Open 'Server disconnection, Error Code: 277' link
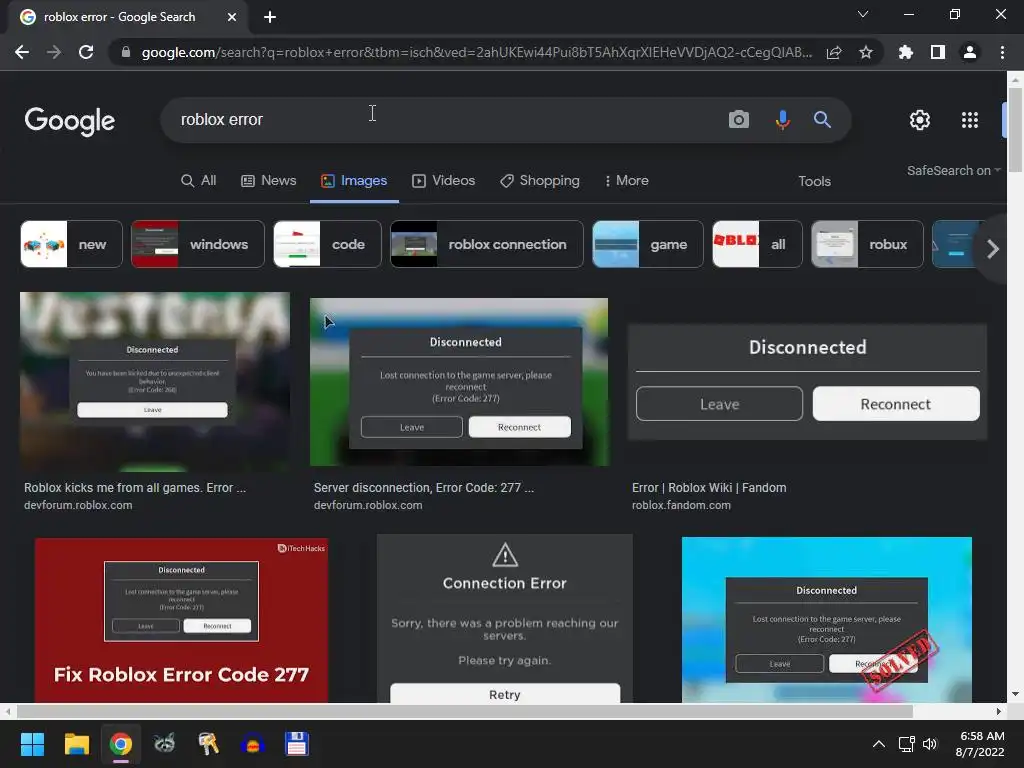Viewport: 1024px width, 768px height. pos(424,488)
